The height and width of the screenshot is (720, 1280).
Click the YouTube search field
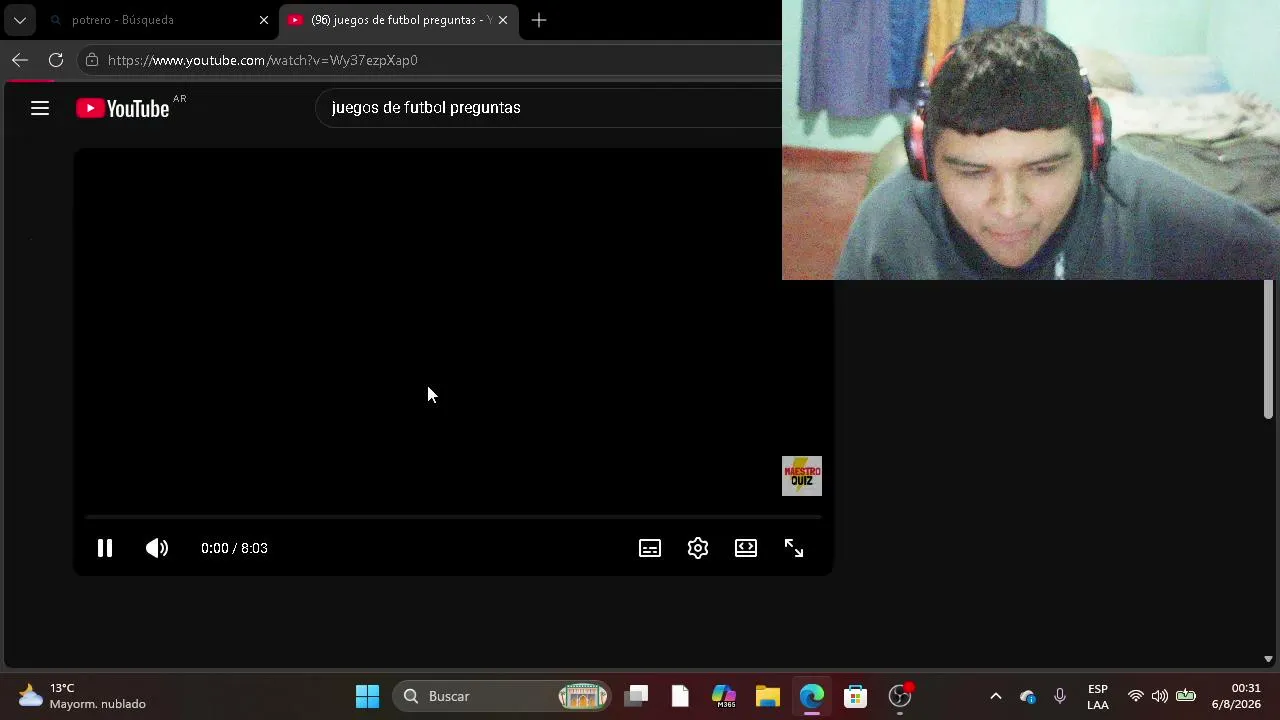(550, 108)
